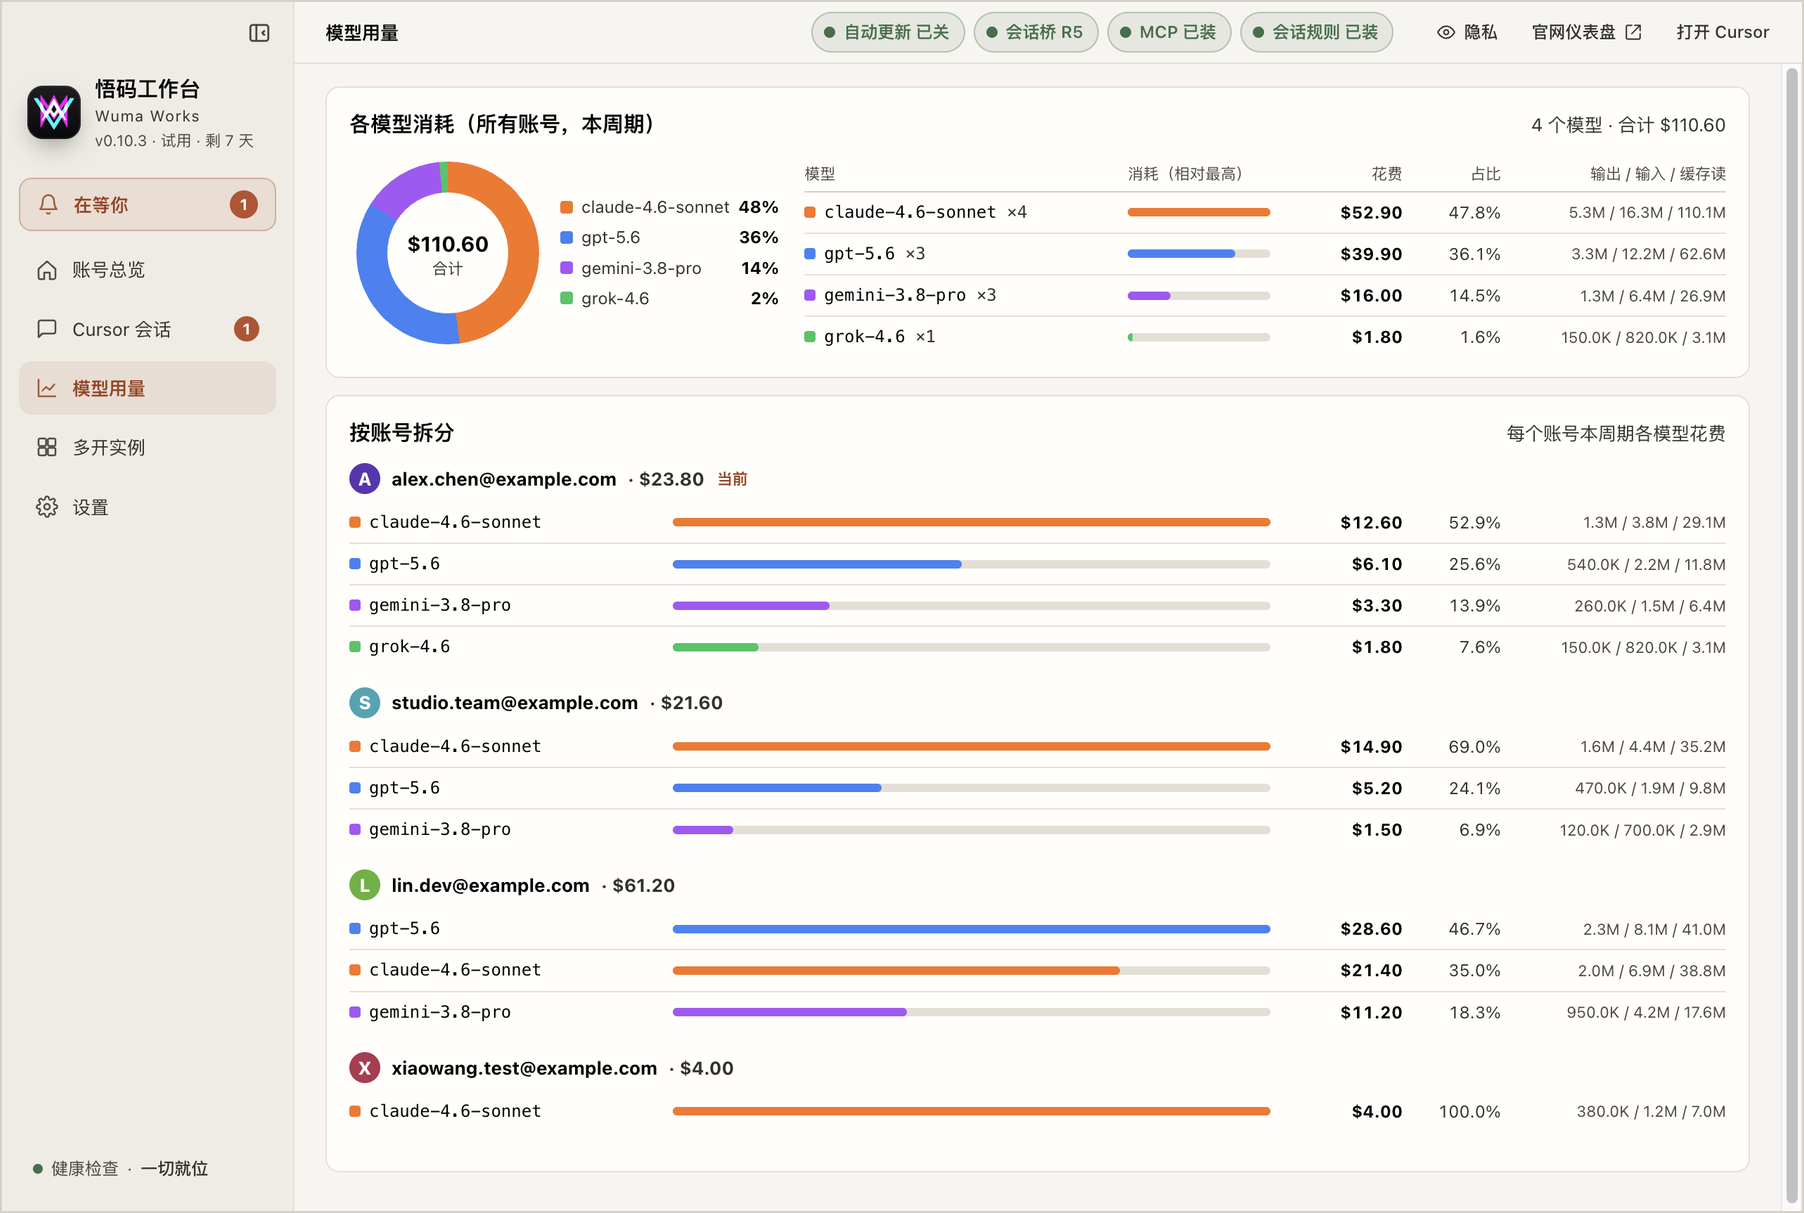Viewport: 1804px width, 1213px height.
Task: Click the badge count on 在等你
Action: (244, 205)
